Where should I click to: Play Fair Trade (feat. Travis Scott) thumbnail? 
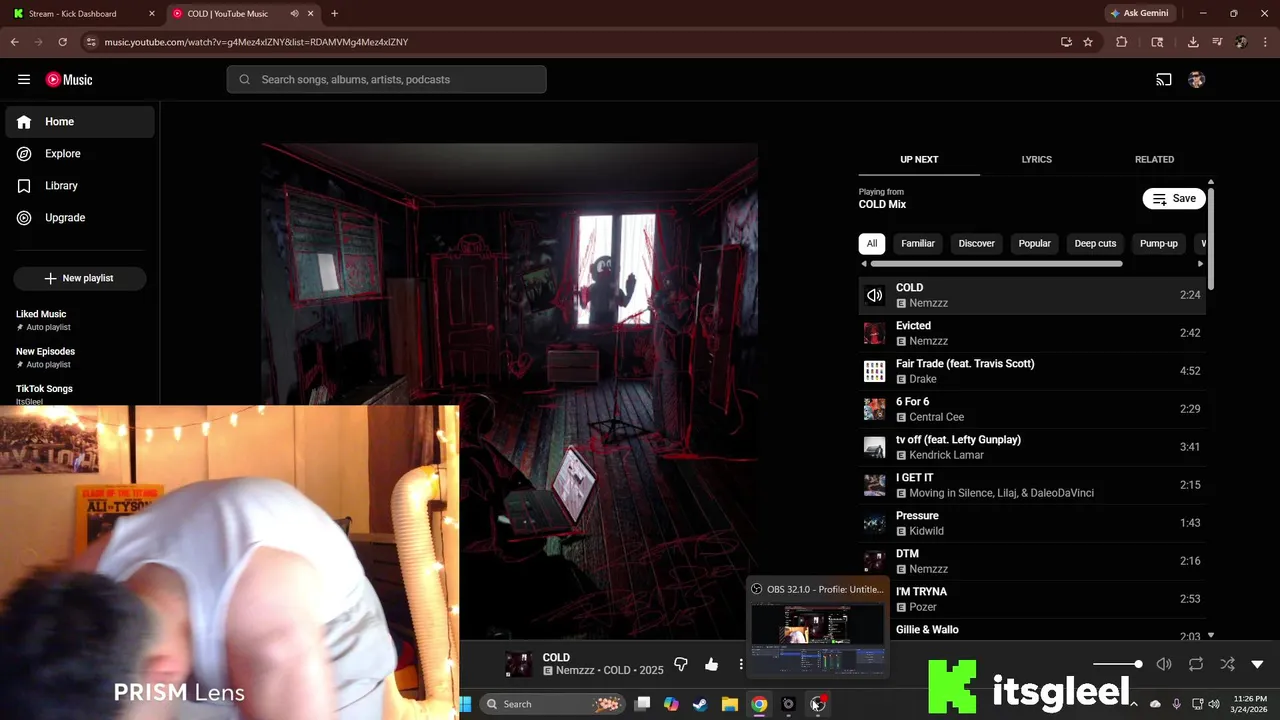[x=874, y=371]
